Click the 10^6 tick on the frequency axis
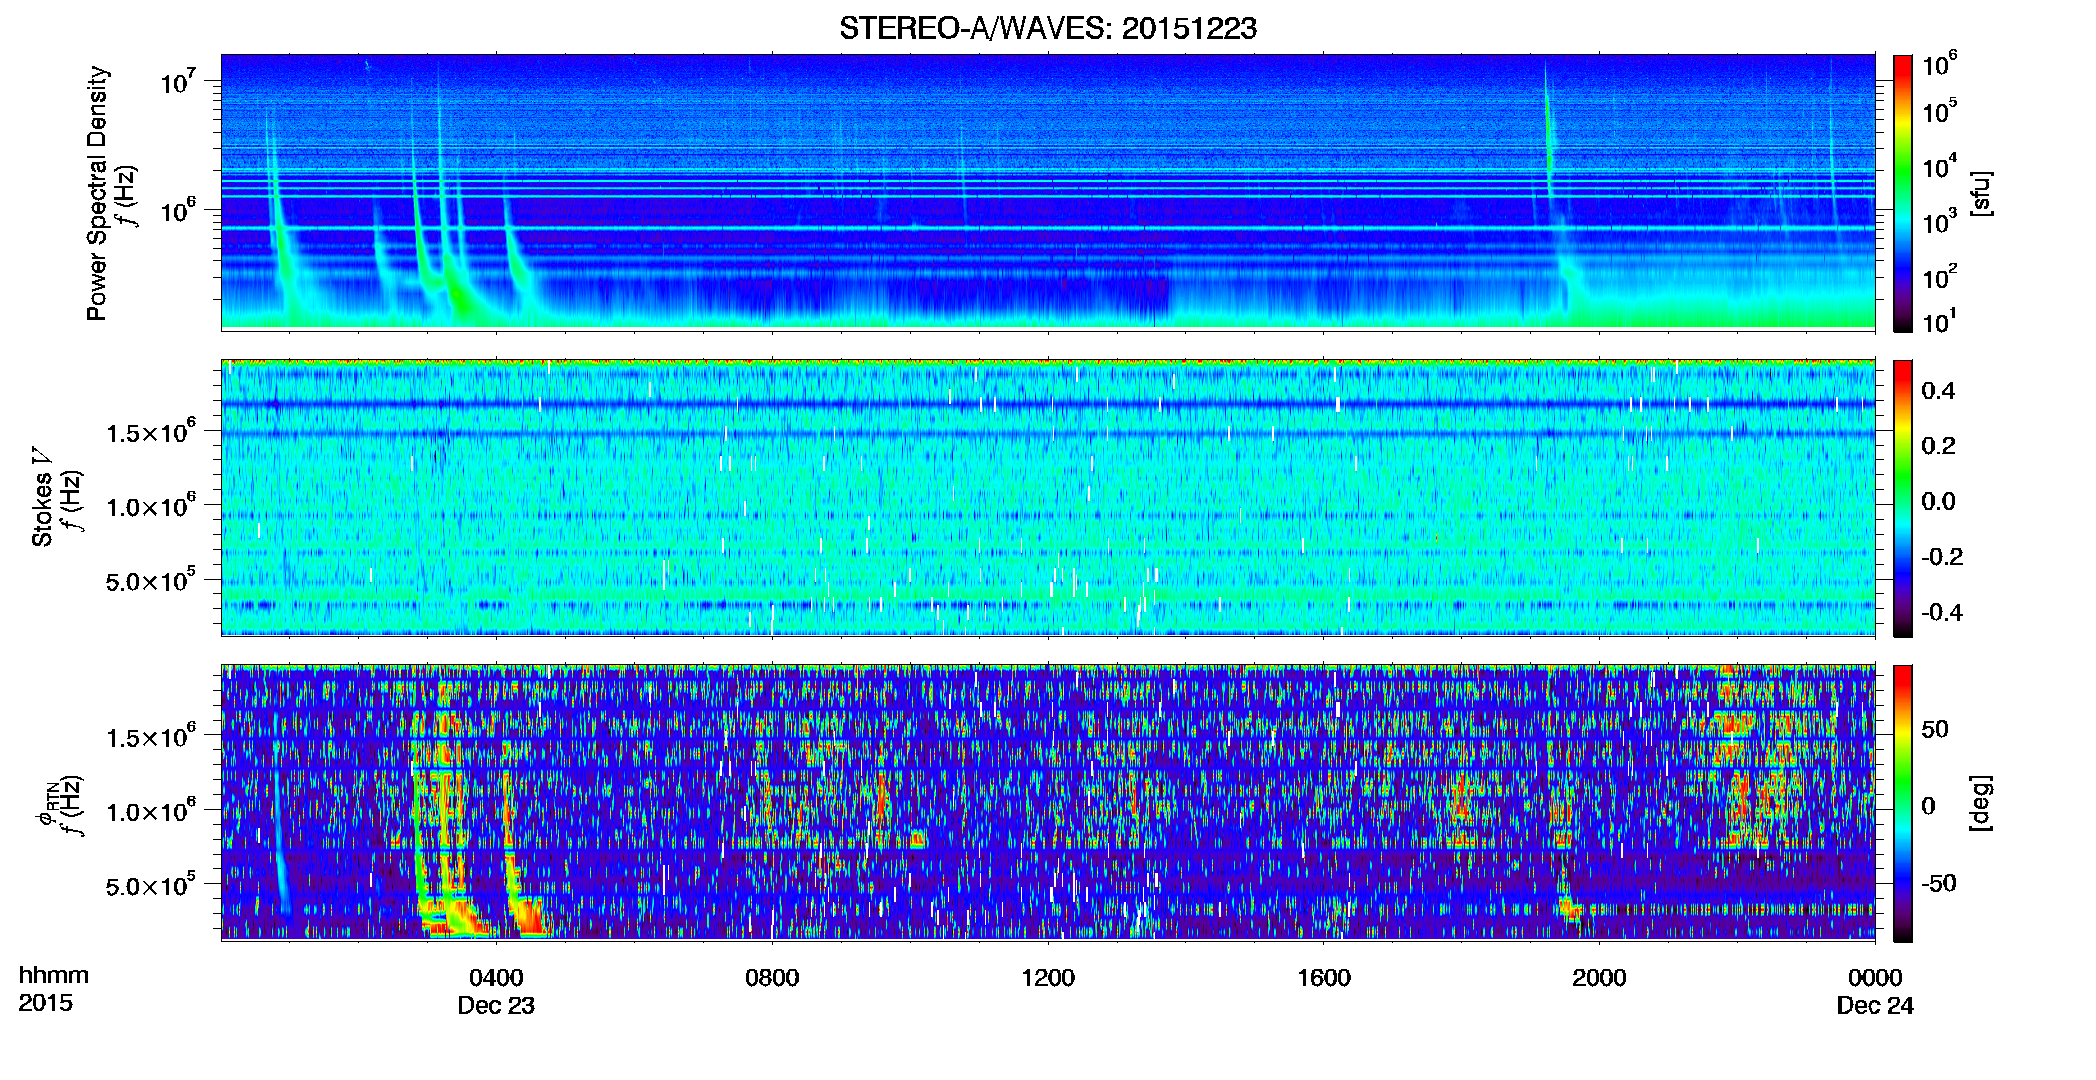The height and width of the screenshot is (1080, 2096). coord(178,210)
